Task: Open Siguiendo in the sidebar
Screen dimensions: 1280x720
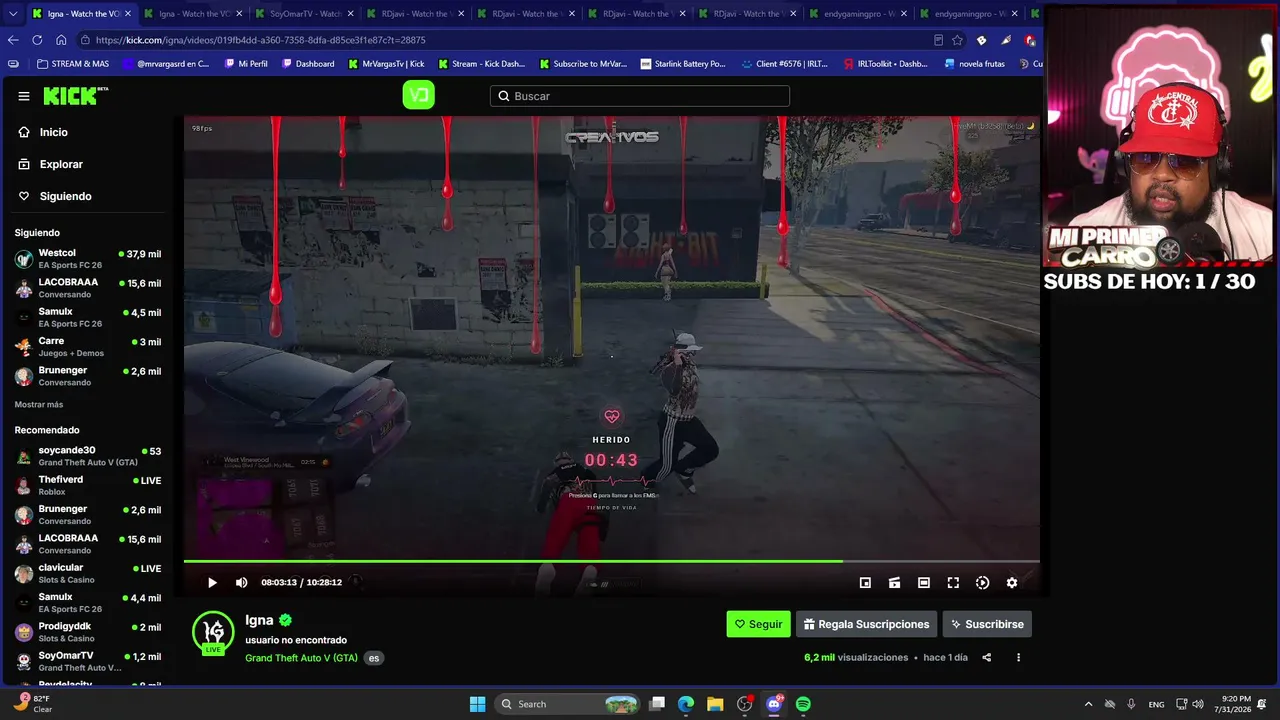Action: click(65, 196)
